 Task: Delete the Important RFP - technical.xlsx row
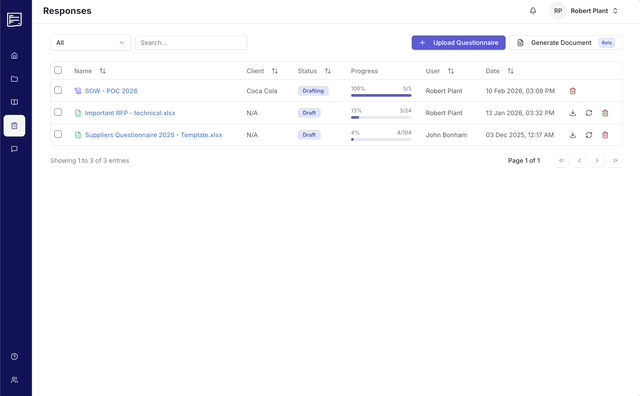[605, 113]
